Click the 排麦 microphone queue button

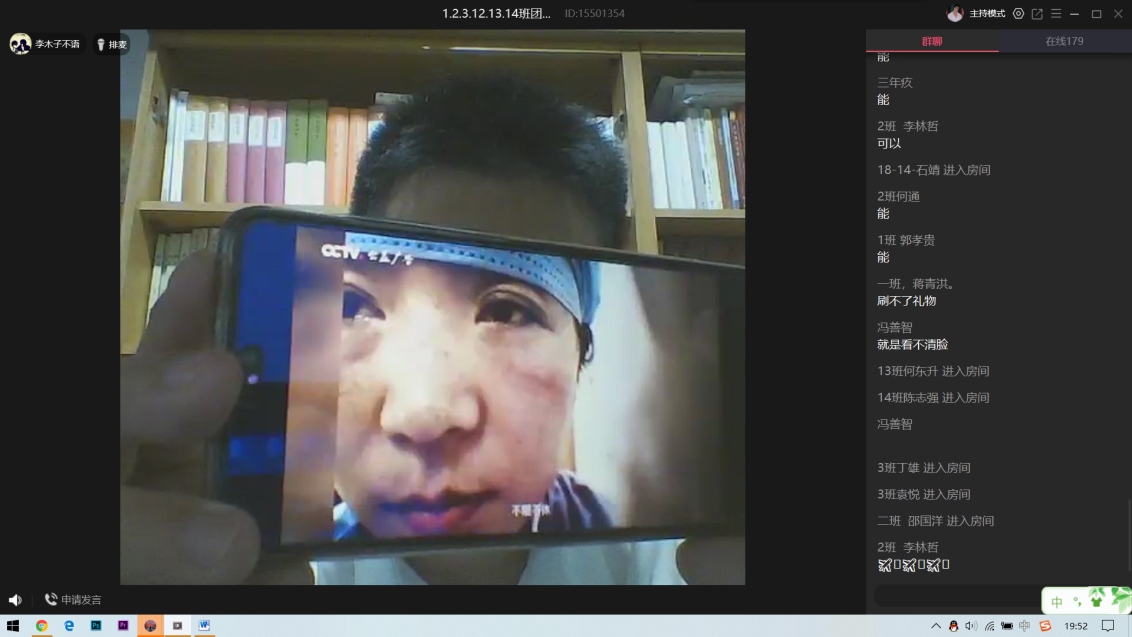tap(112, 45)
